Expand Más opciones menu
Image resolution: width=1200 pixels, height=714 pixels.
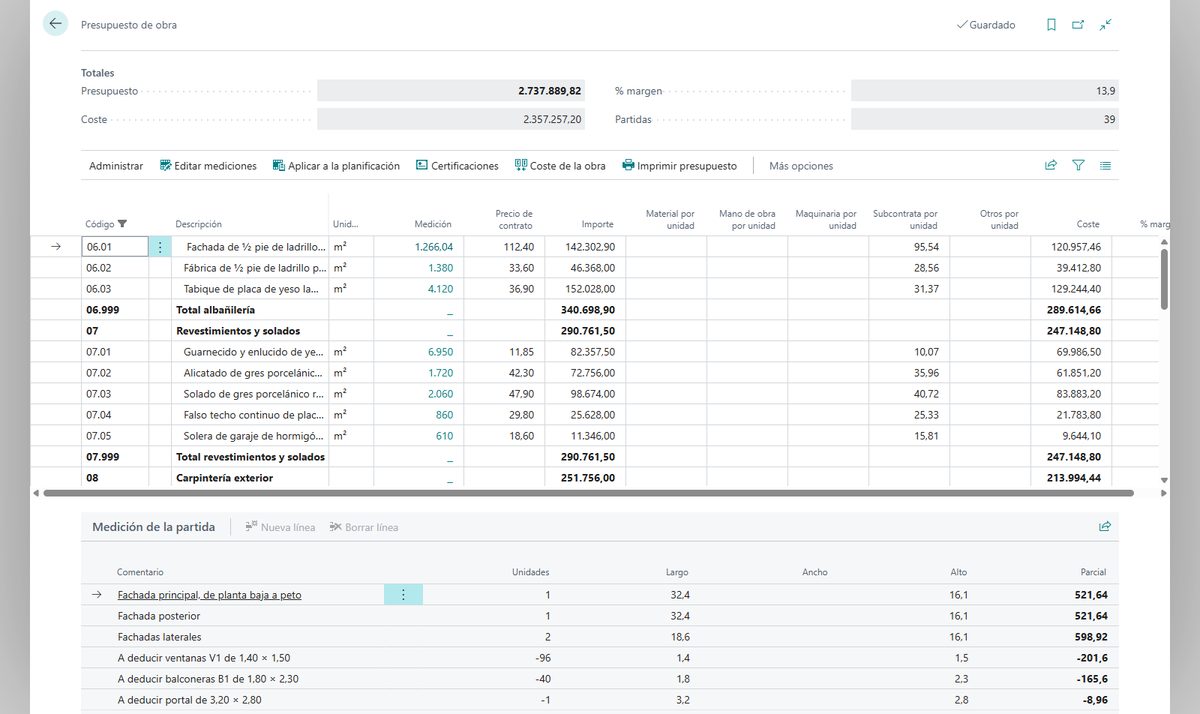801,166
